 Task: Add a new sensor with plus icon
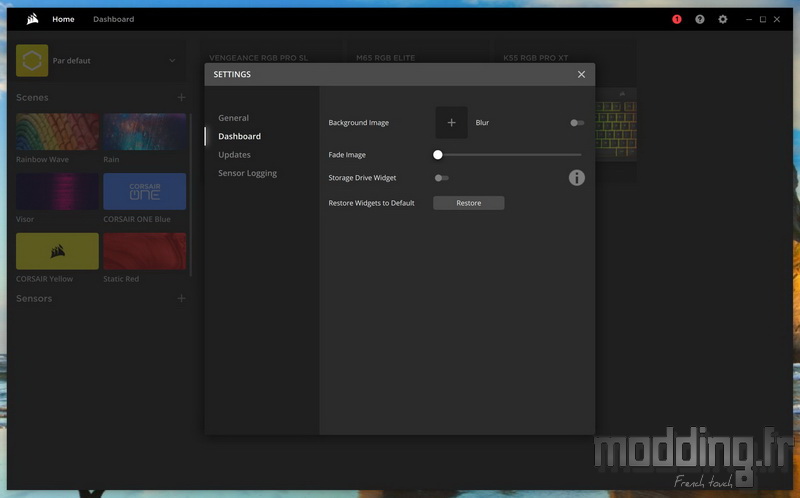pos(181,298)
